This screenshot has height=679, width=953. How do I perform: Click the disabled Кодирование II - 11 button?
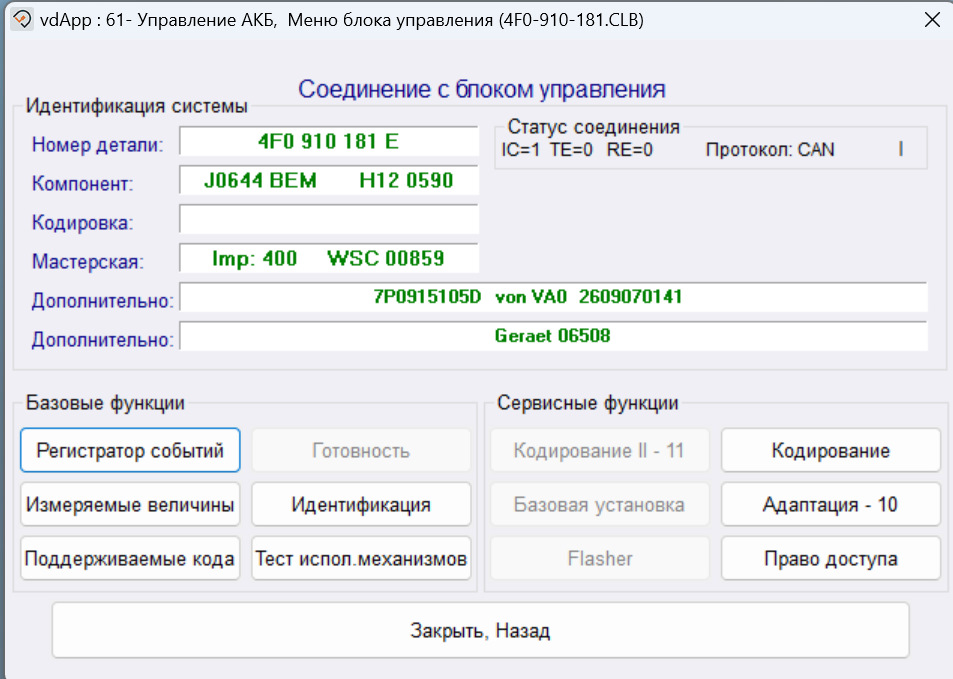click(x=599, y=450)
